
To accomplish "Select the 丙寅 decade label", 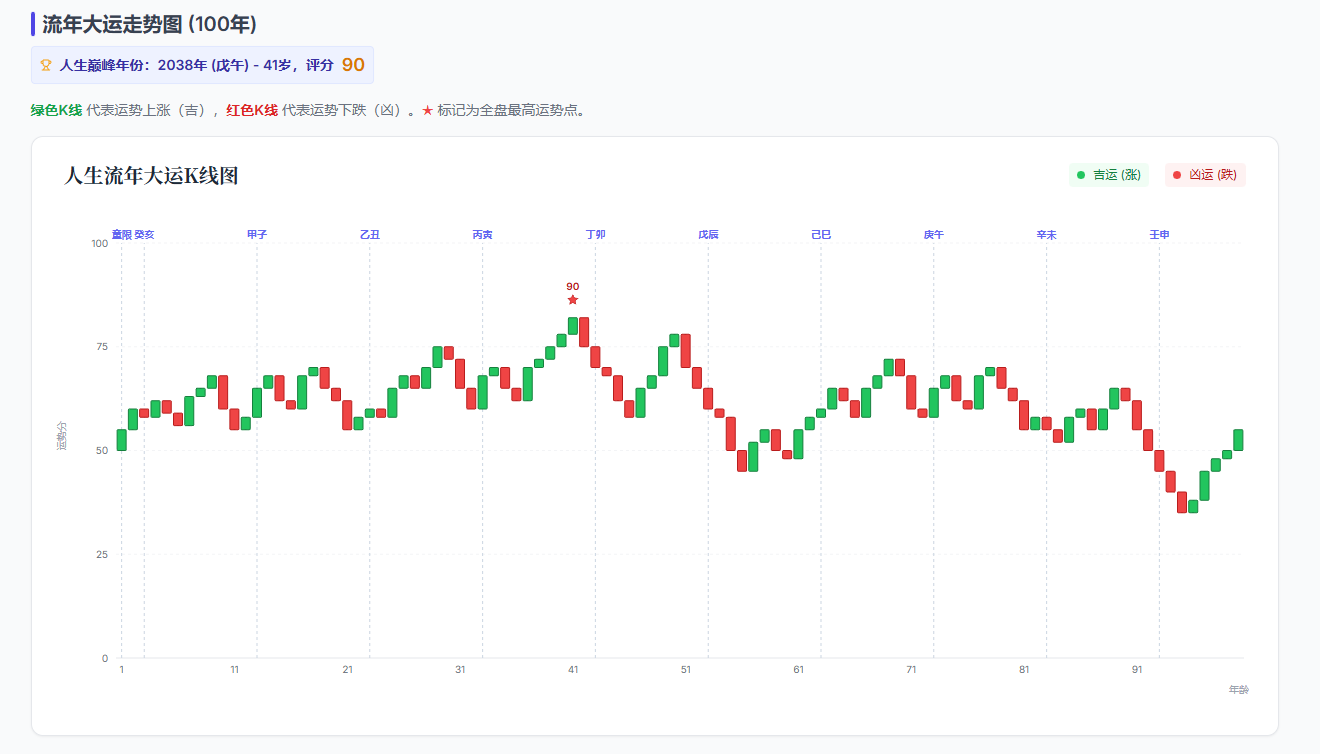I will click(482, 235).
